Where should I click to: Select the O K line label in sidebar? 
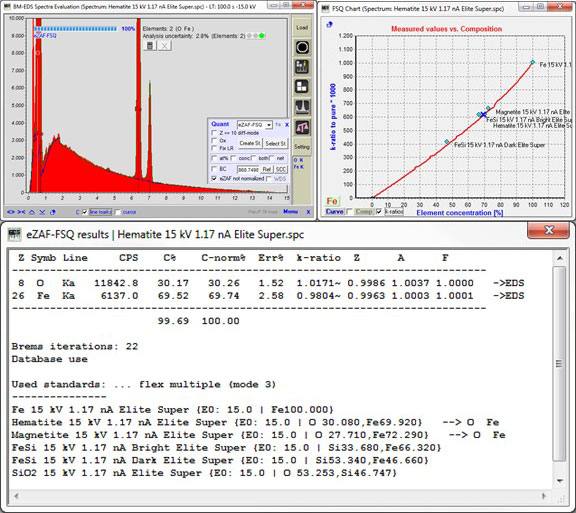click(299, 160)
